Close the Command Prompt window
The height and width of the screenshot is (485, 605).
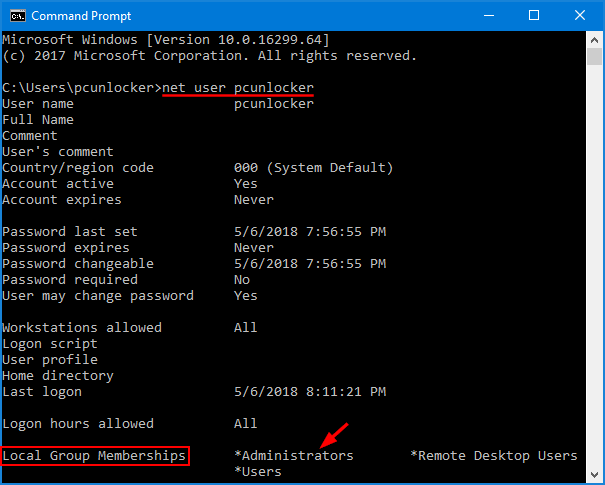point(580,16)
